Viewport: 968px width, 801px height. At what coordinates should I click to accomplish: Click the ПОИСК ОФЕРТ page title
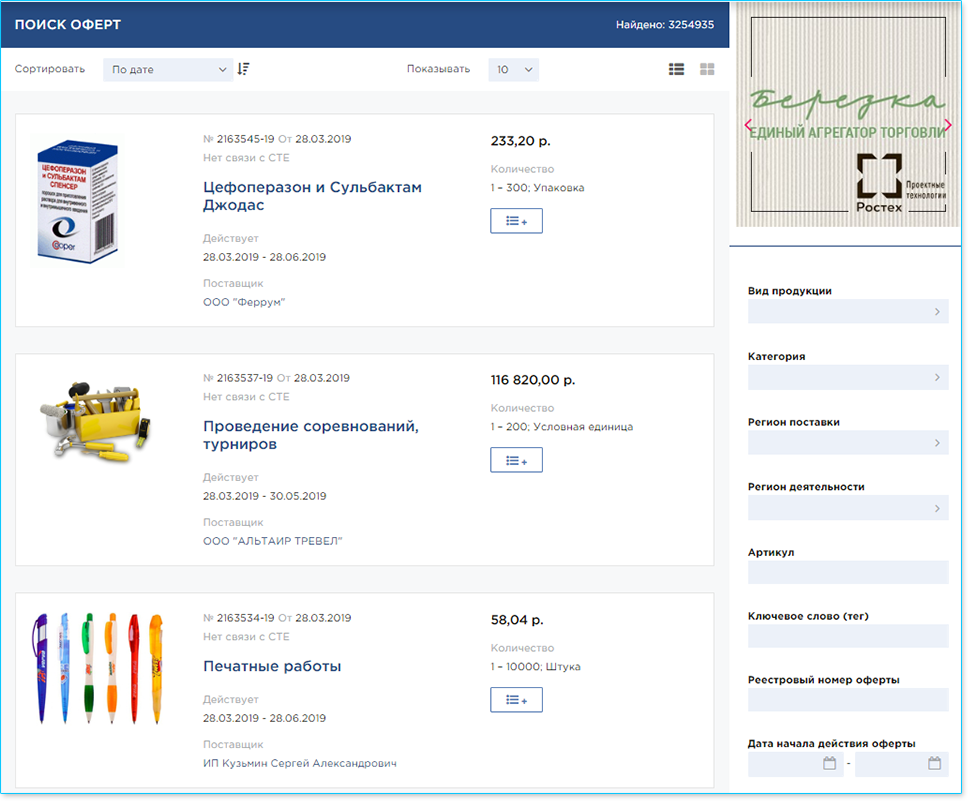coord(68,25)
